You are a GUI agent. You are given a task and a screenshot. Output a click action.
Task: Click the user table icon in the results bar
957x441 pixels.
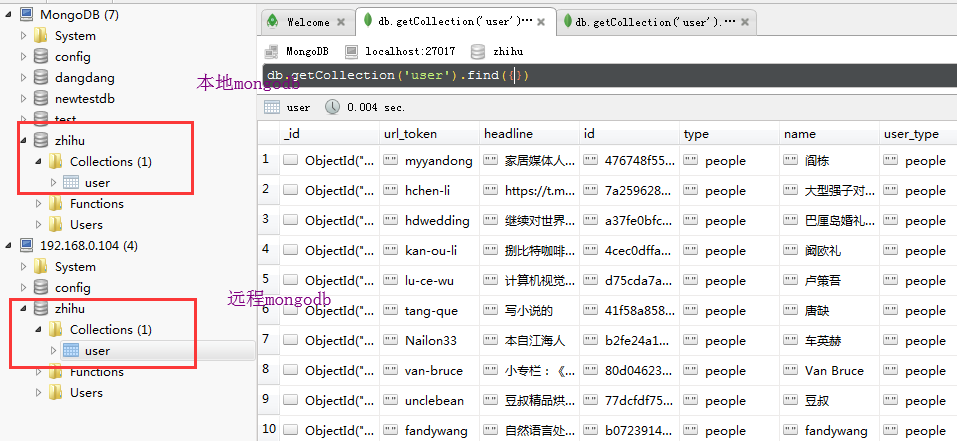[x=272, y=107]
